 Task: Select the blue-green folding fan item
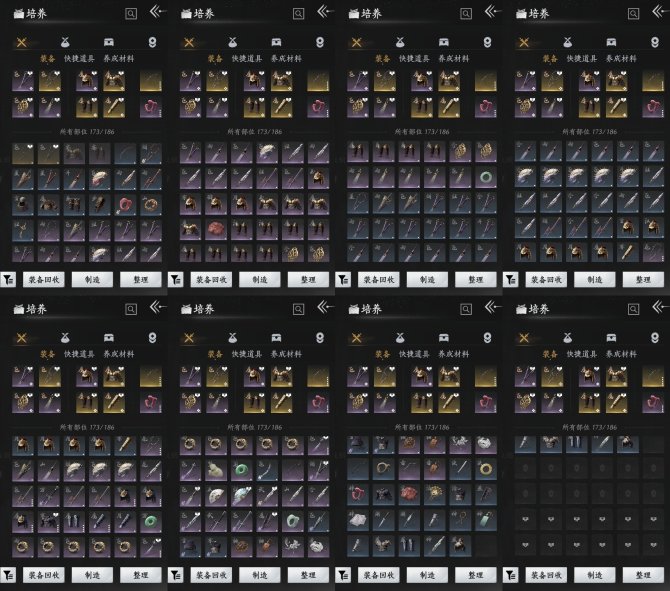[x=242, y=495]
